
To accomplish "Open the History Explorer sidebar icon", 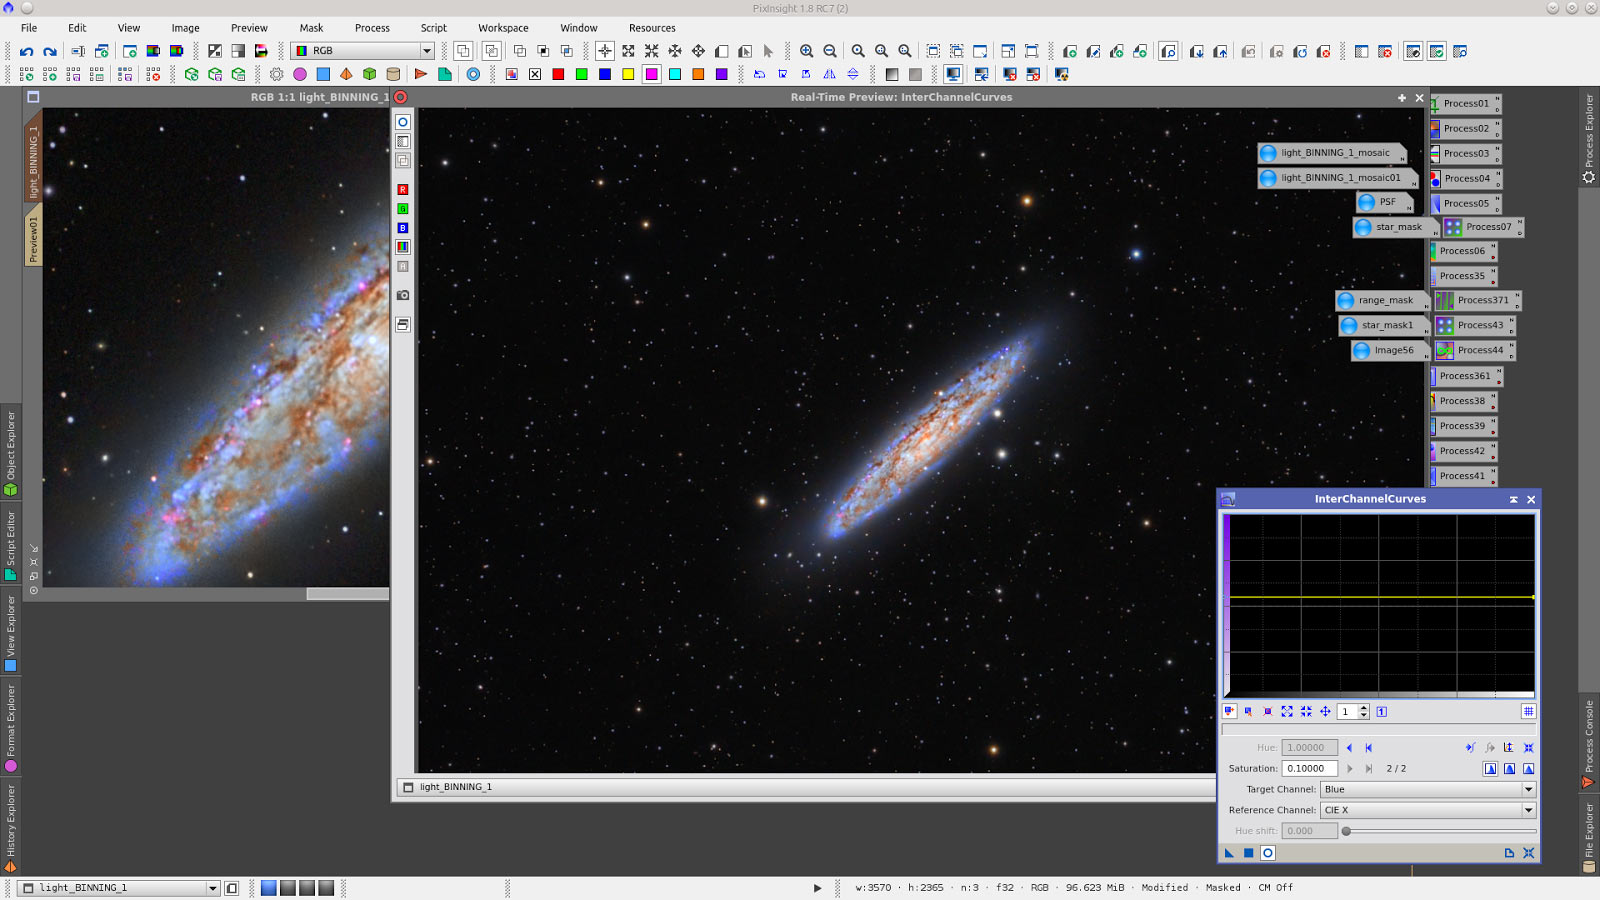I will [x=10, y=822].
